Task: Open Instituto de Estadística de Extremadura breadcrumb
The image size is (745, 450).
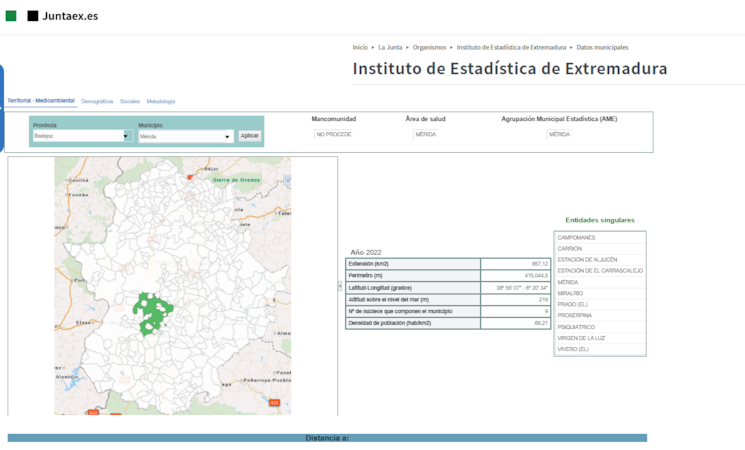Action: [512, 47]
